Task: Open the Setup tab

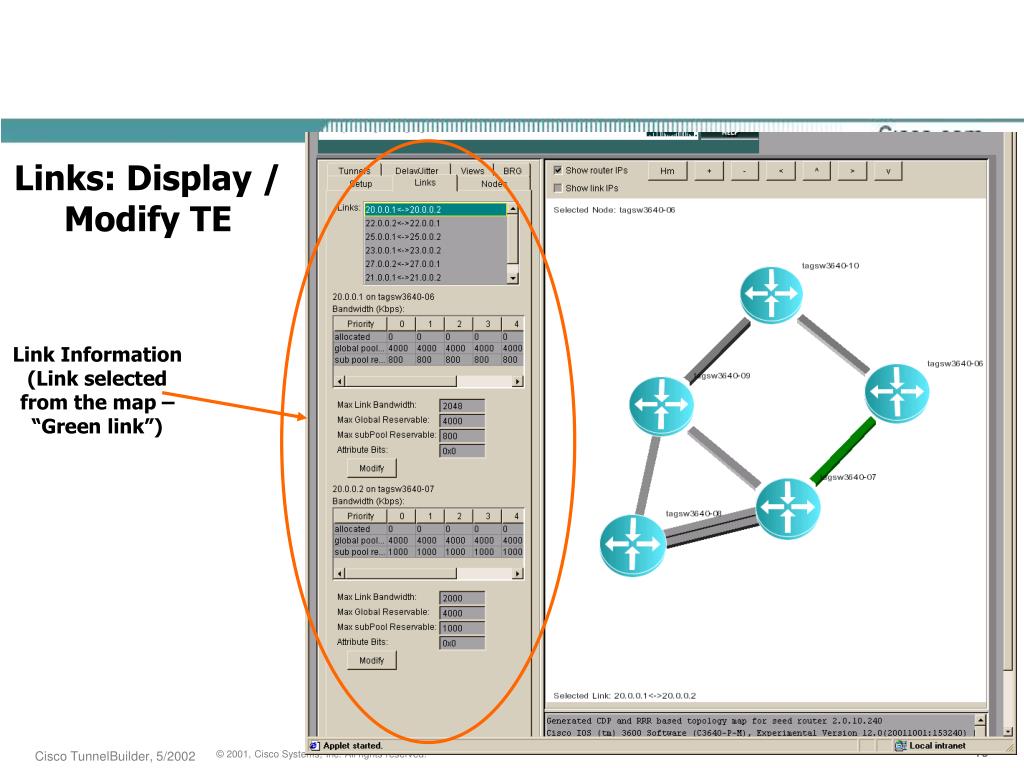Action: click(360, 184)
